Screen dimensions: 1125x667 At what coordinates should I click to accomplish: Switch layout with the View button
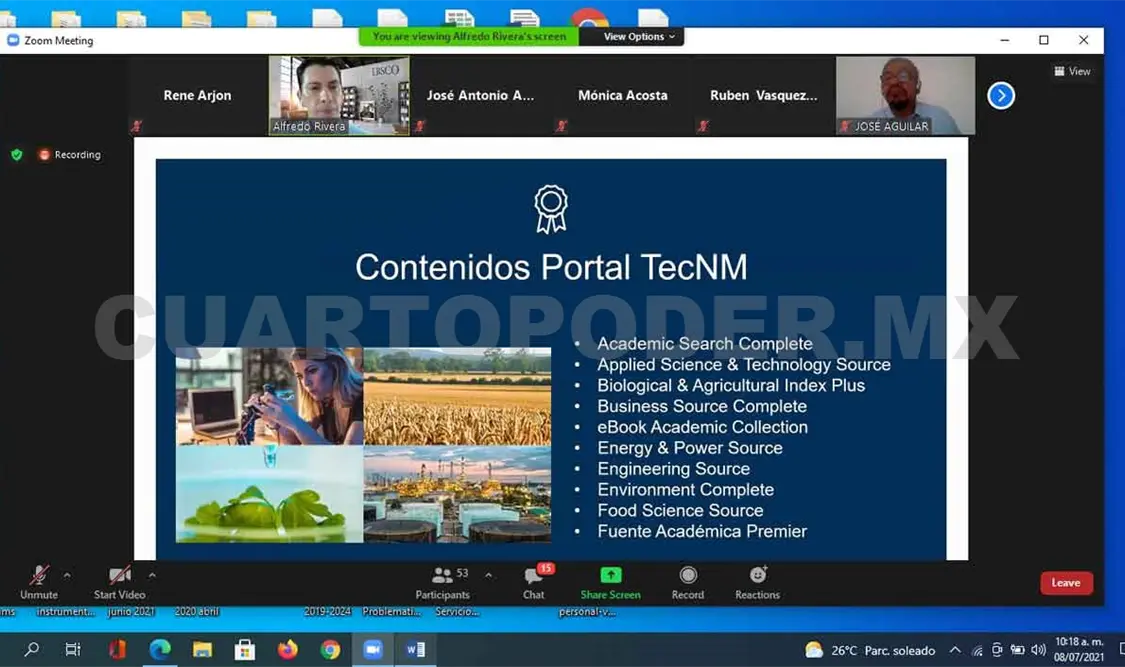(x=1073, y=71)
